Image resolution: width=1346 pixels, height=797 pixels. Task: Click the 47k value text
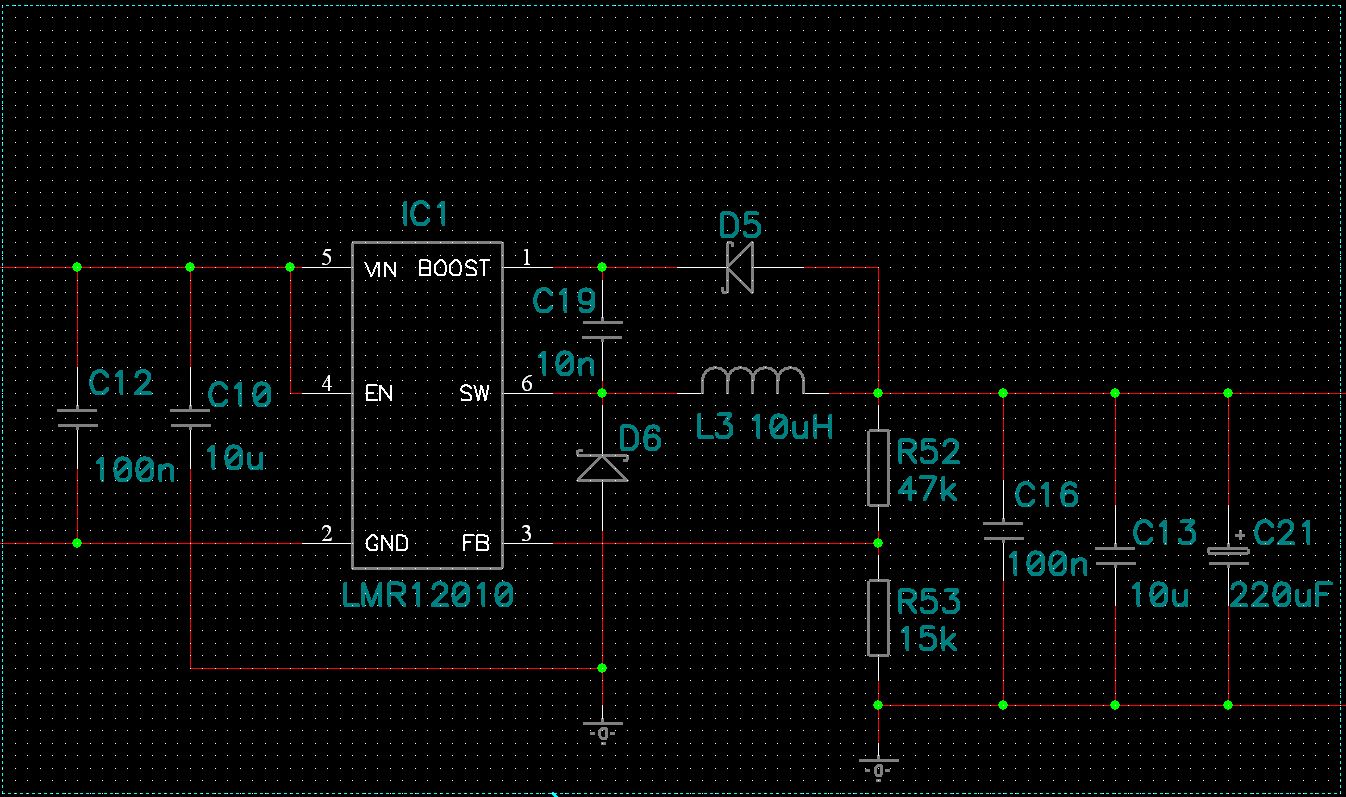click(928, 490)
